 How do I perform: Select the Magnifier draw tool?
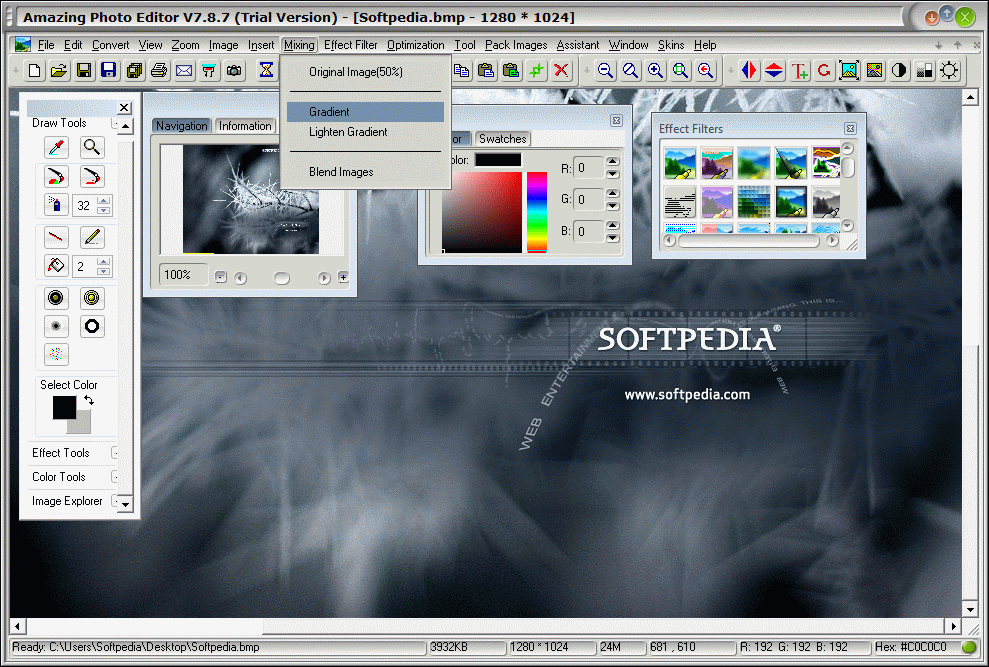pyautogui.click(x=92, y=148)
